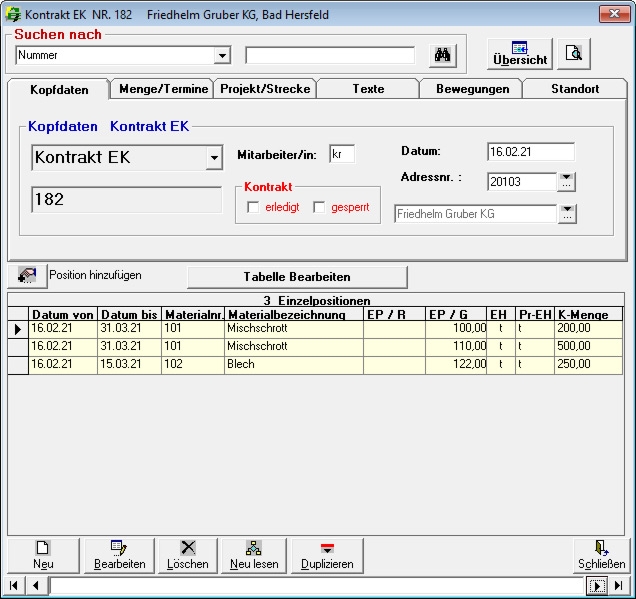Click the Datum von column header
The height and width of the screenshot is (599, 636).
click(x=63, y=314)
